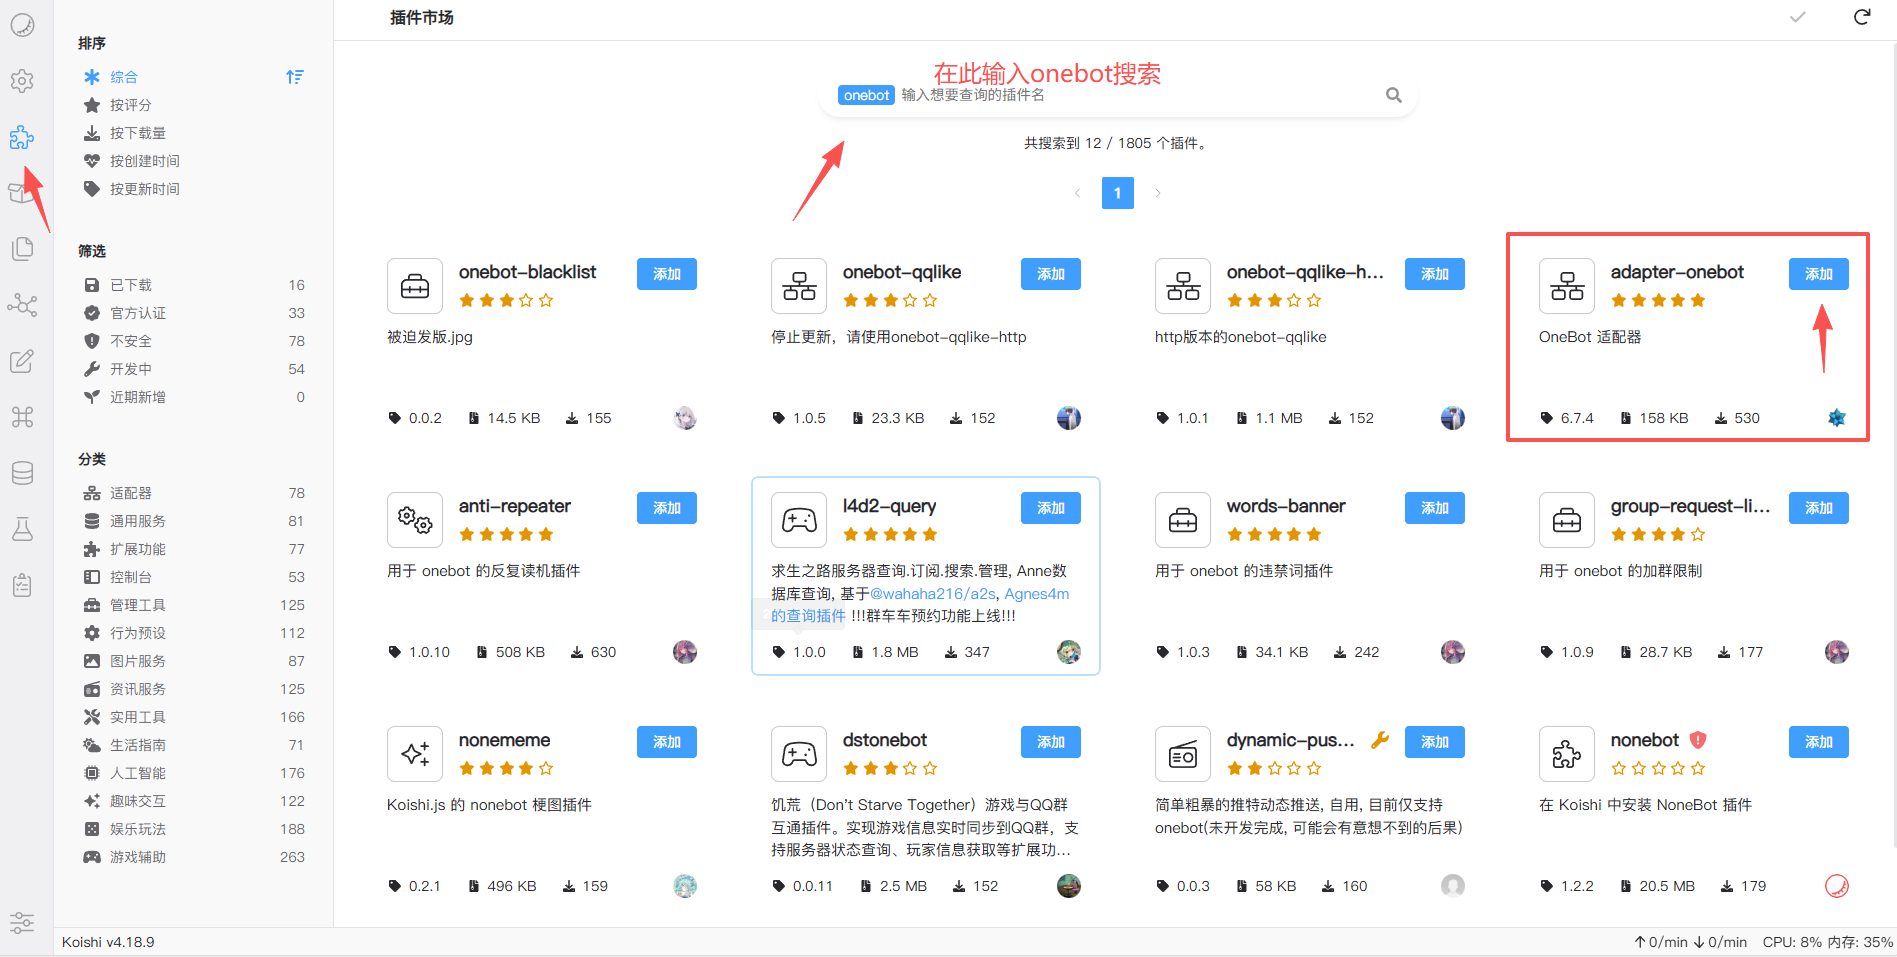Open the settings gear in the left sidebar
This screenshot has width=1897, height=957.
coord(22,81)
